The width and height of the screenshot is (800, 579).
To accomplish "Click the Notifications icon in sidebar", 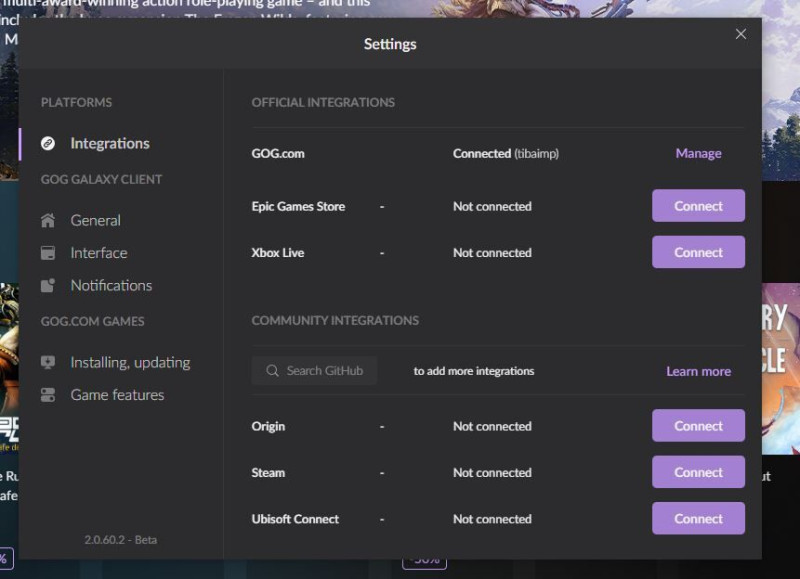I will pos(48,286).
